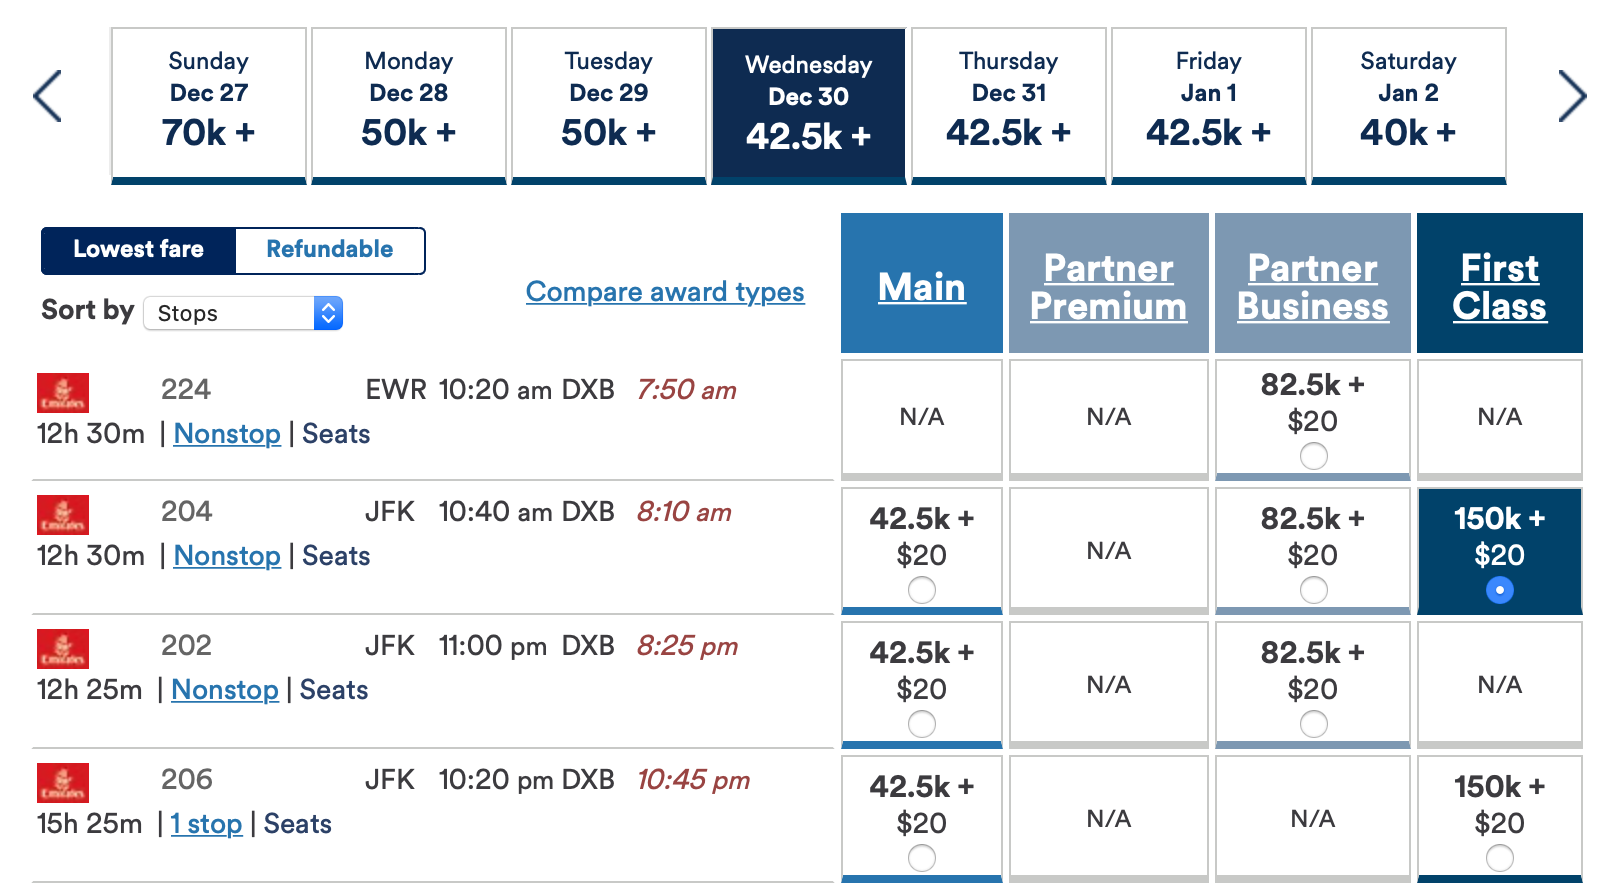Click the Nonstop link for flight 224
The height and width of the screenshot is (888, 1612).
[x=227, y=434]
